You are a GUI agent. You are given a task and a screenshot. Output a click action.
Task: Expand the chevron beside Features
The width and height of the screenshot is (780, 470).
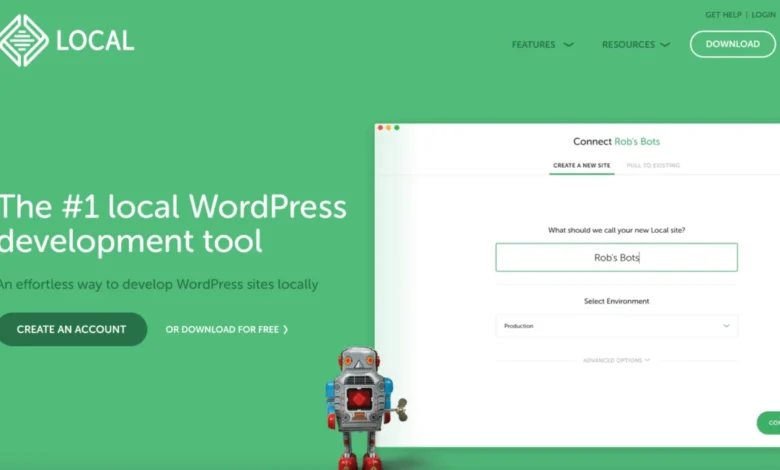click(568, 44)
